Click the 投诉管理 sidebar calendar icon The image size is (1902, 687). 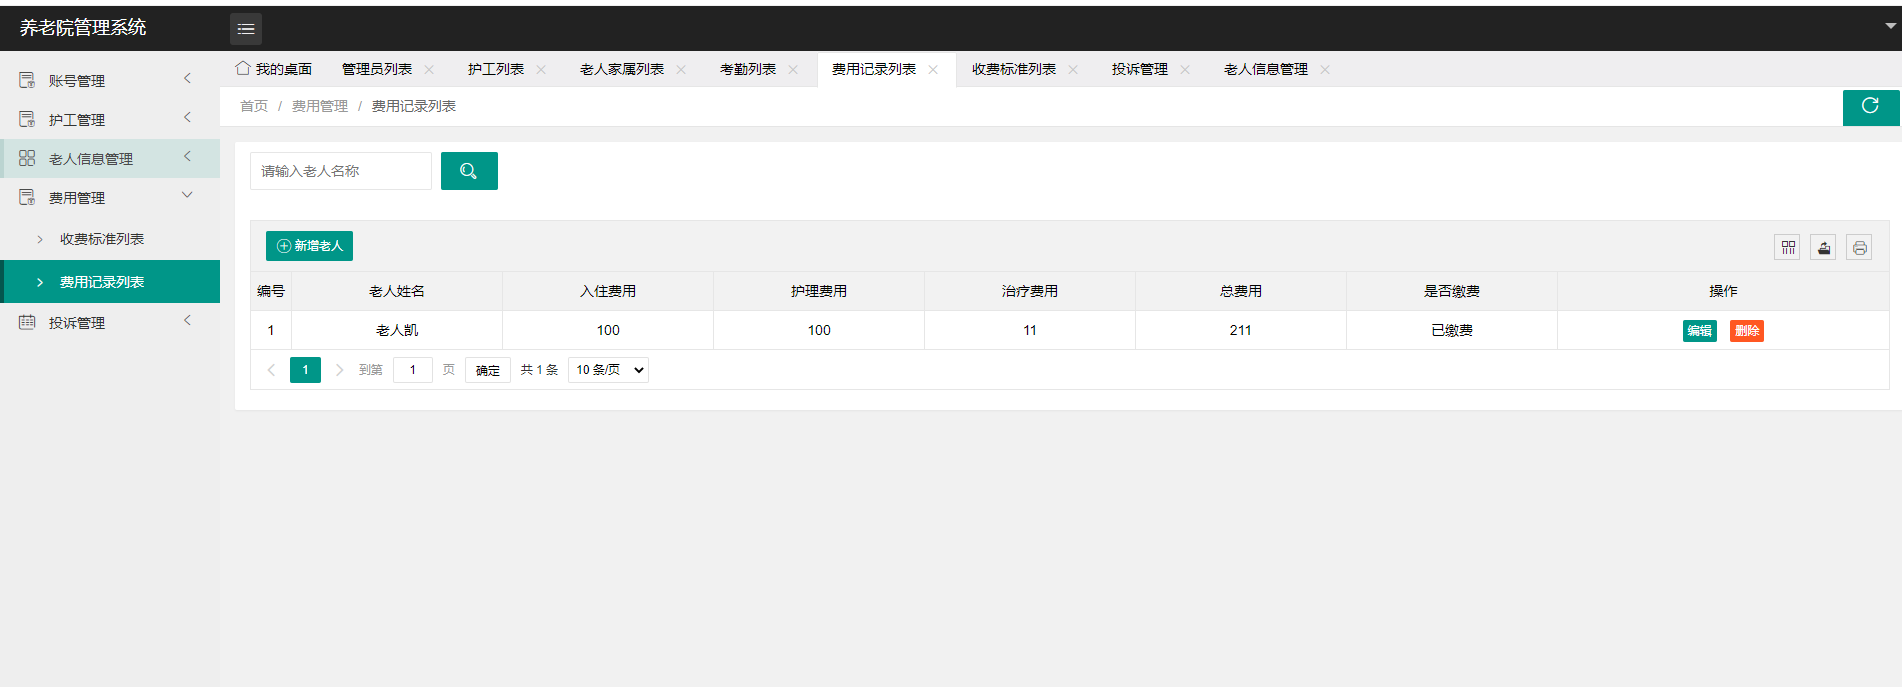[x=27, y=322]
